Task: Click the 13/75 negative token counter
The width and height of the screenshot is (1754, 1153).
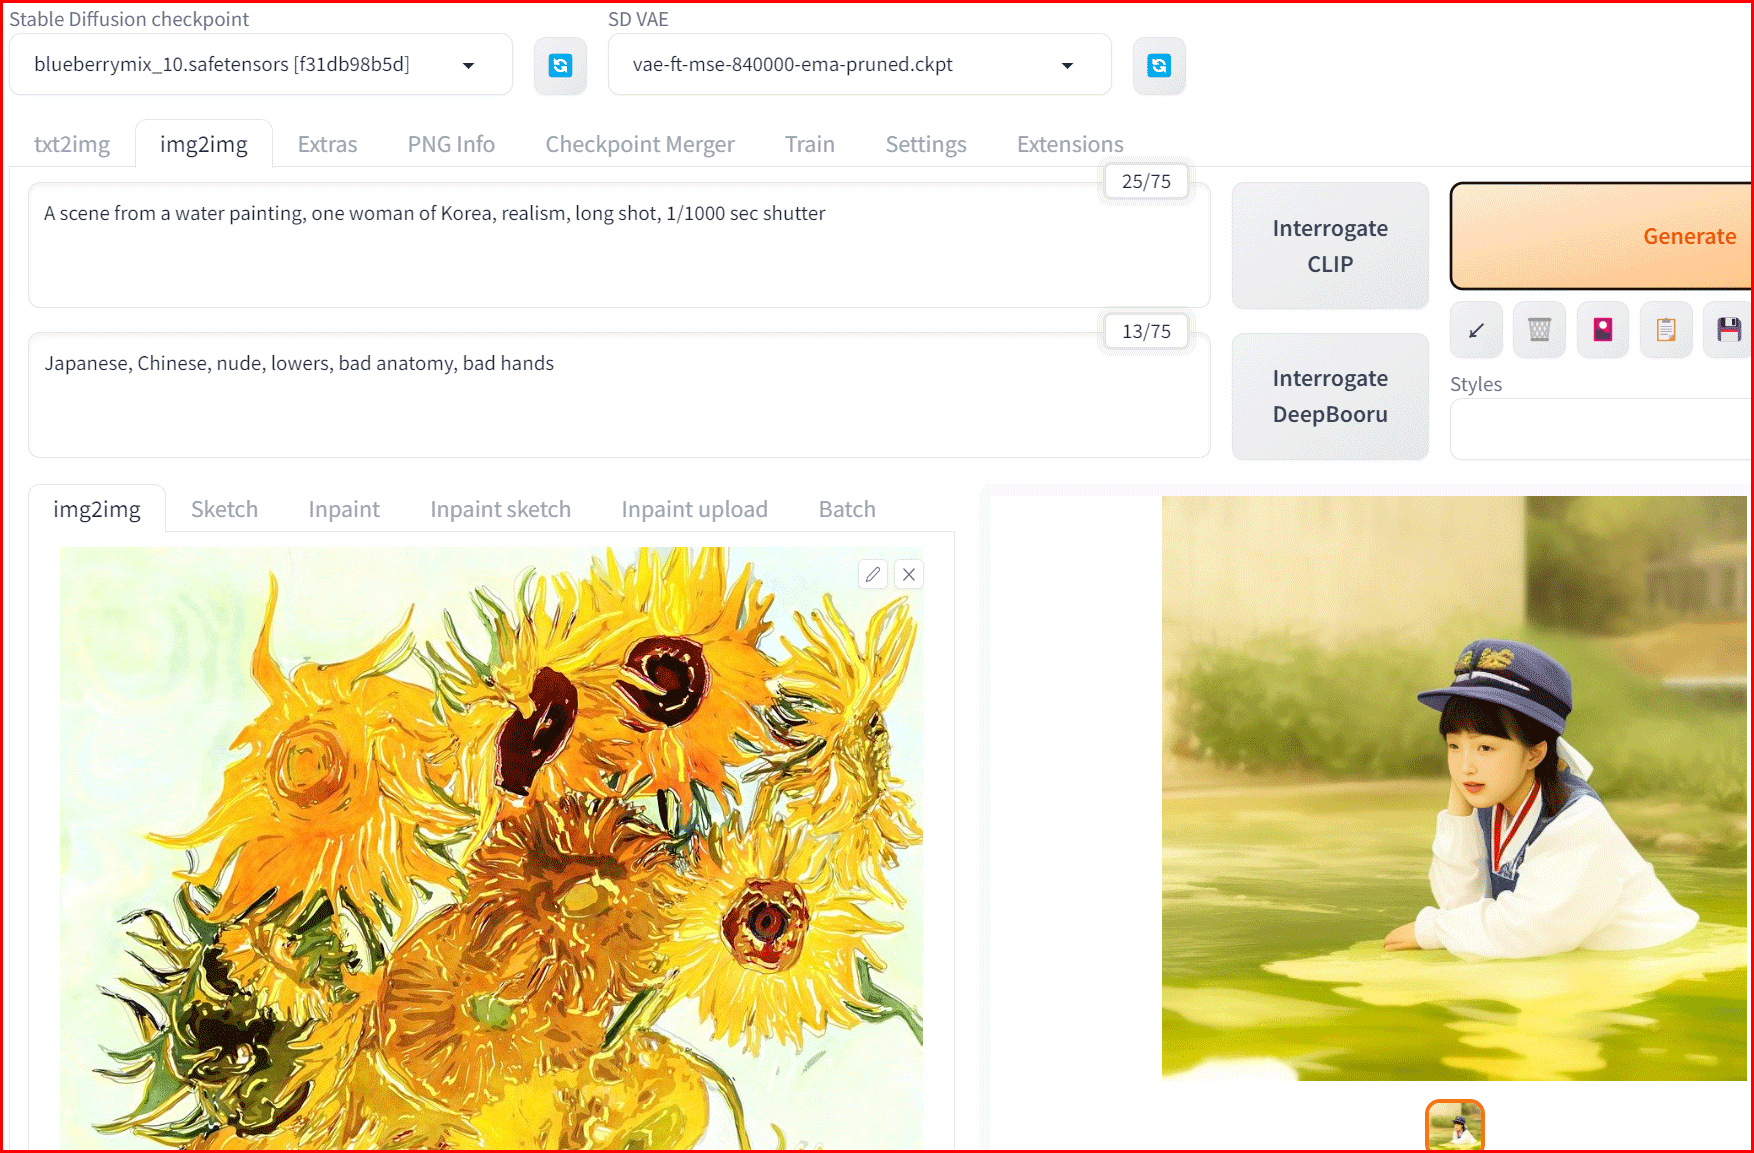Action: pos(1146,331)
